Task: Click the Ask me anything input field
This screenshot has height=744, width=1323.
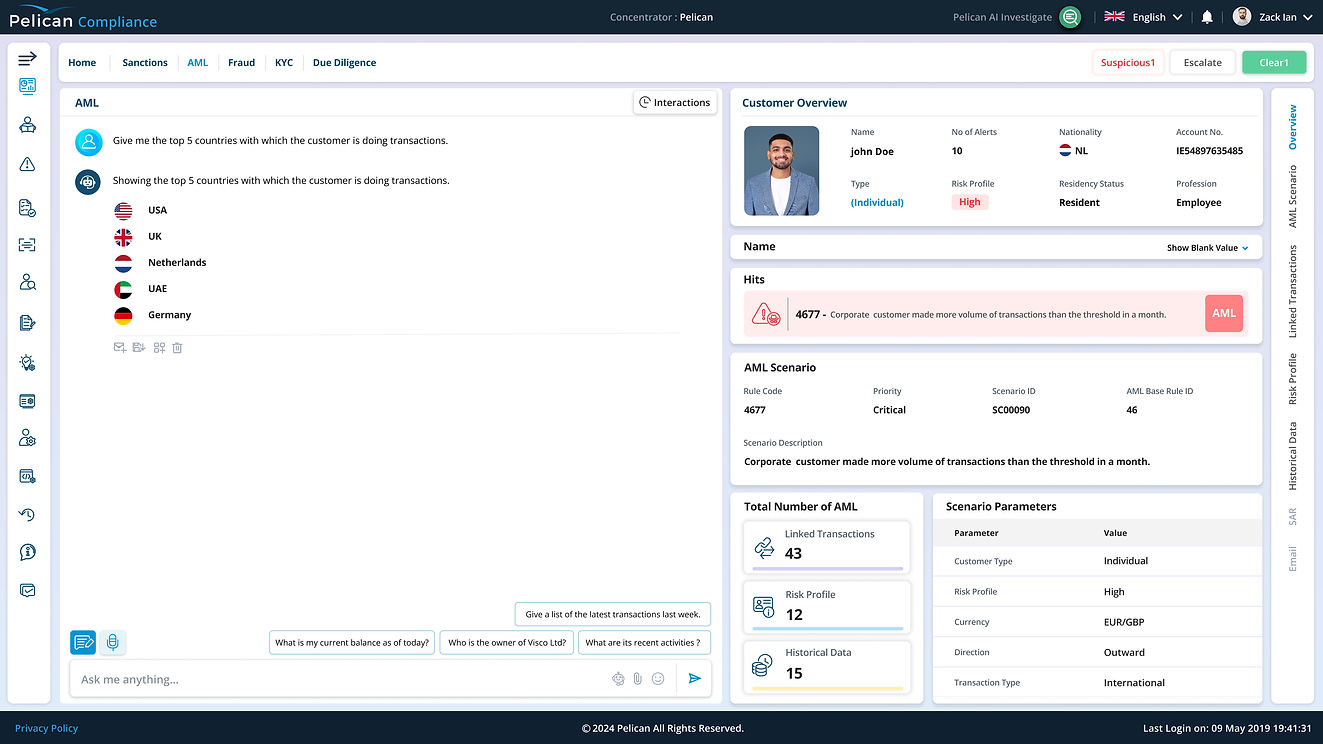Action: 340,679
